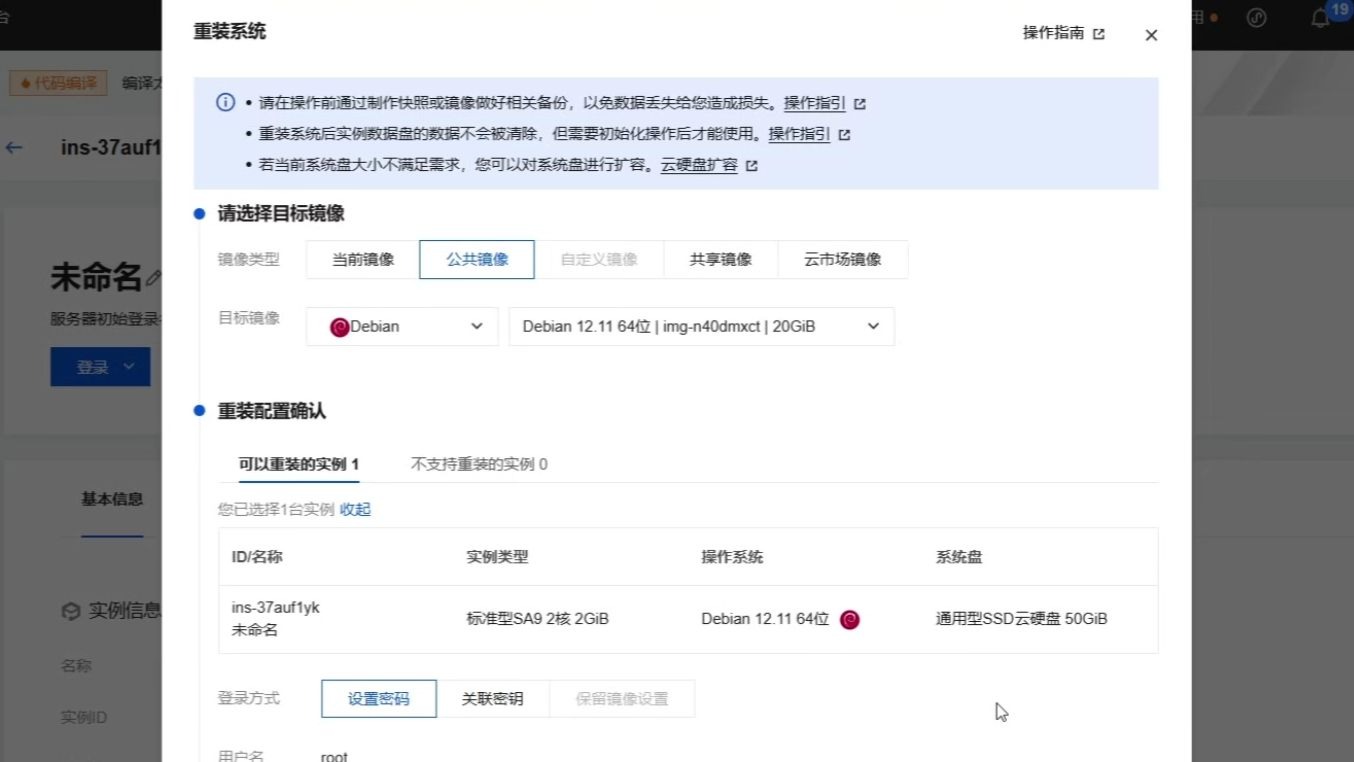Click the 登录 button on background page
This screenshot has width=1354, height=762.
pos(100,367)
